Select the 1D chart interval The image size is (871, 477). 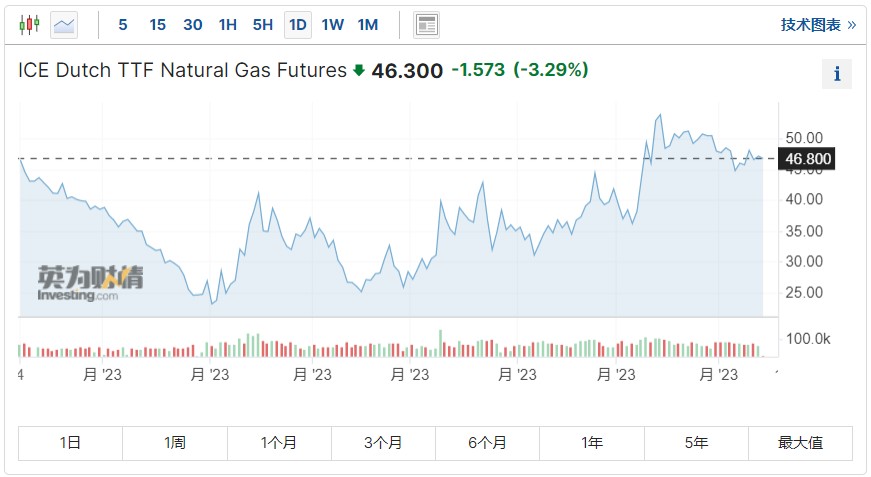[x=297, y=25]
